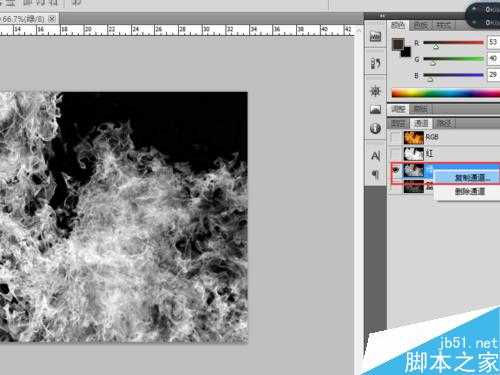Open the Histogram panel icon
The image size is (500, 375).
375,109
